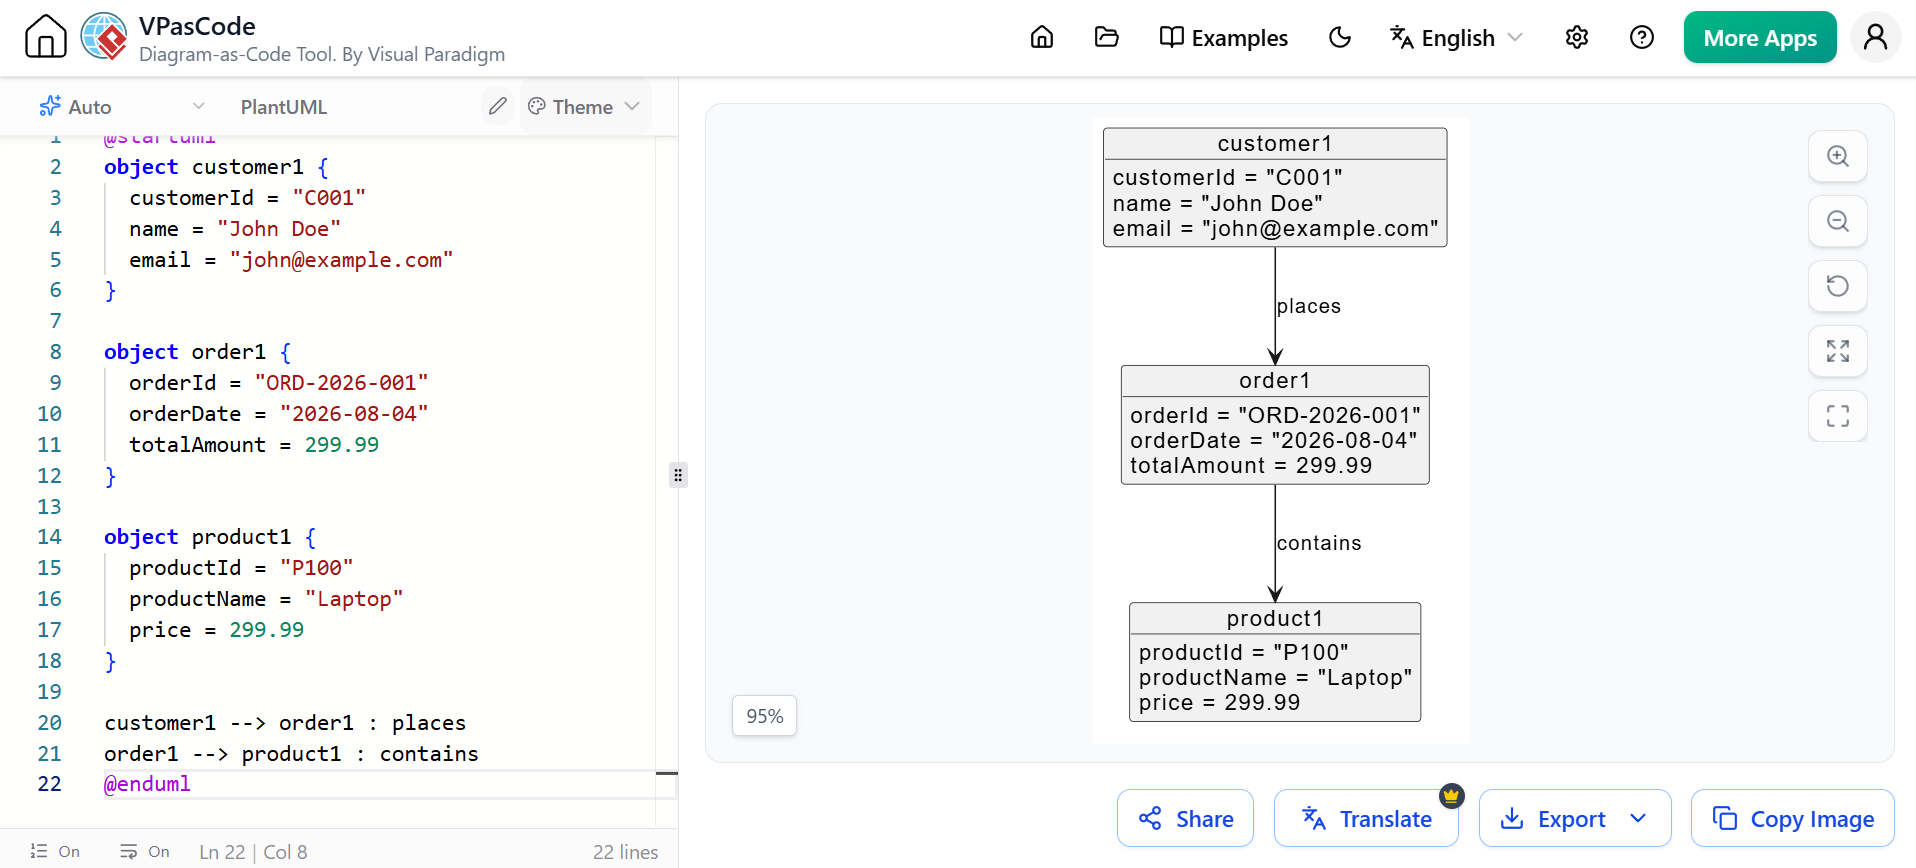Expand the Export options dropdown
The width and height of the screenshot is (1916, 868).
click(1638, 819)
